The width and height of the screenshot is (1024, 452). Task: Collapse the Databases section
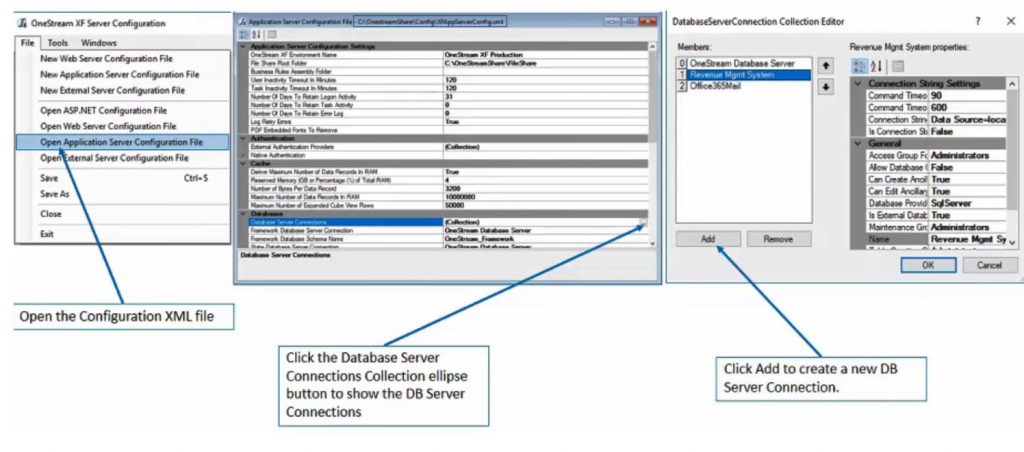244,214
